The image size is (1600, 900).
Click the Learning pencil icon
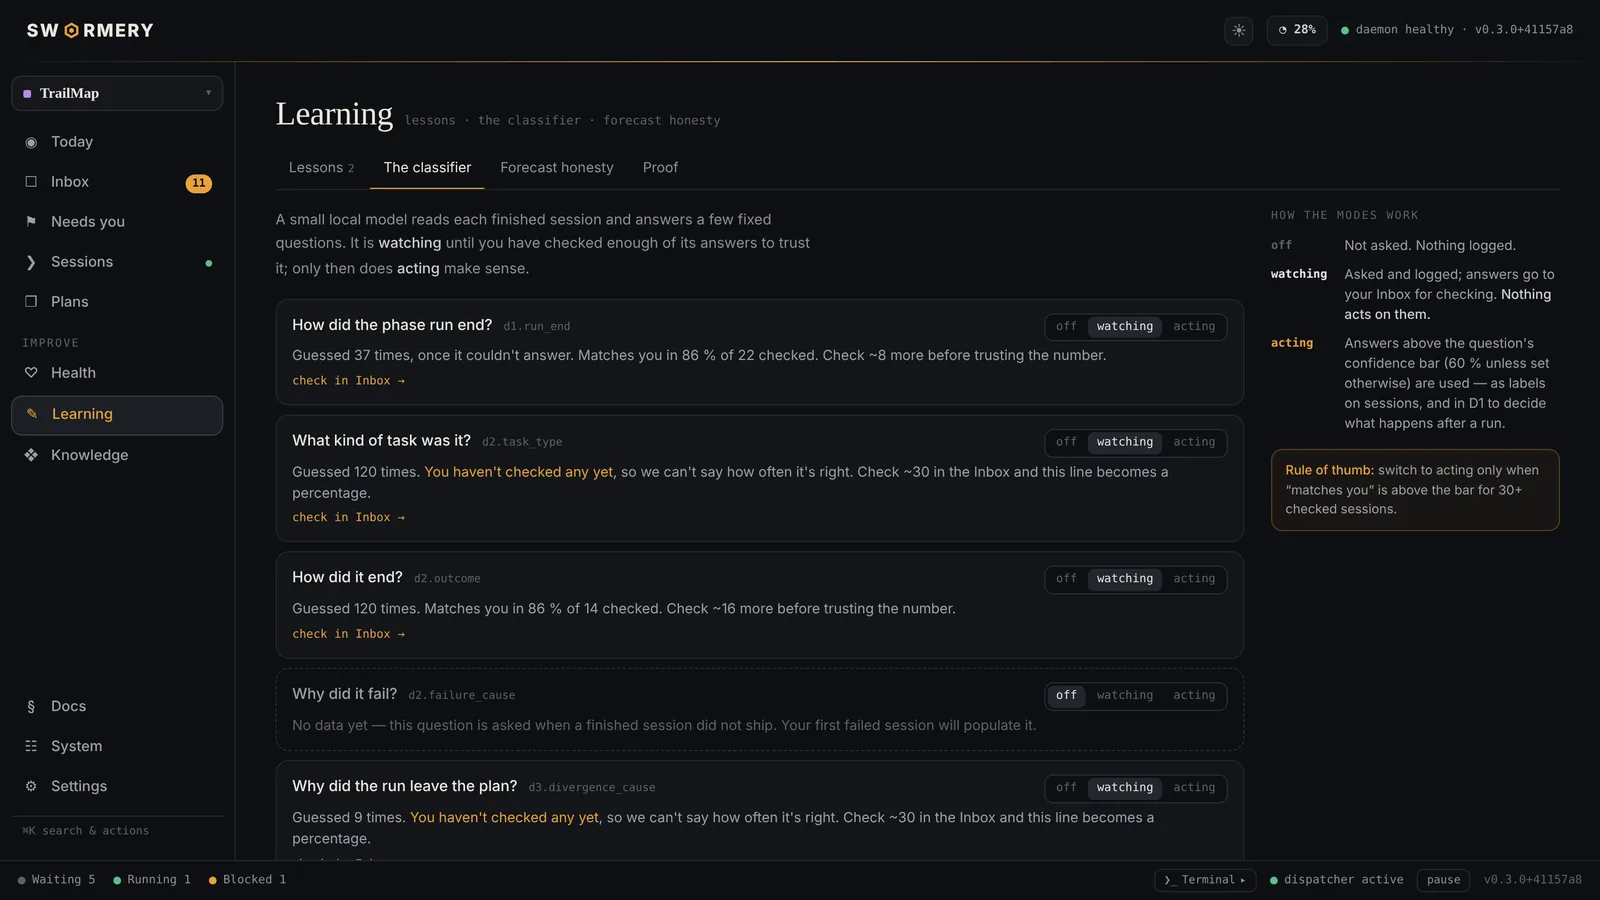31,414
